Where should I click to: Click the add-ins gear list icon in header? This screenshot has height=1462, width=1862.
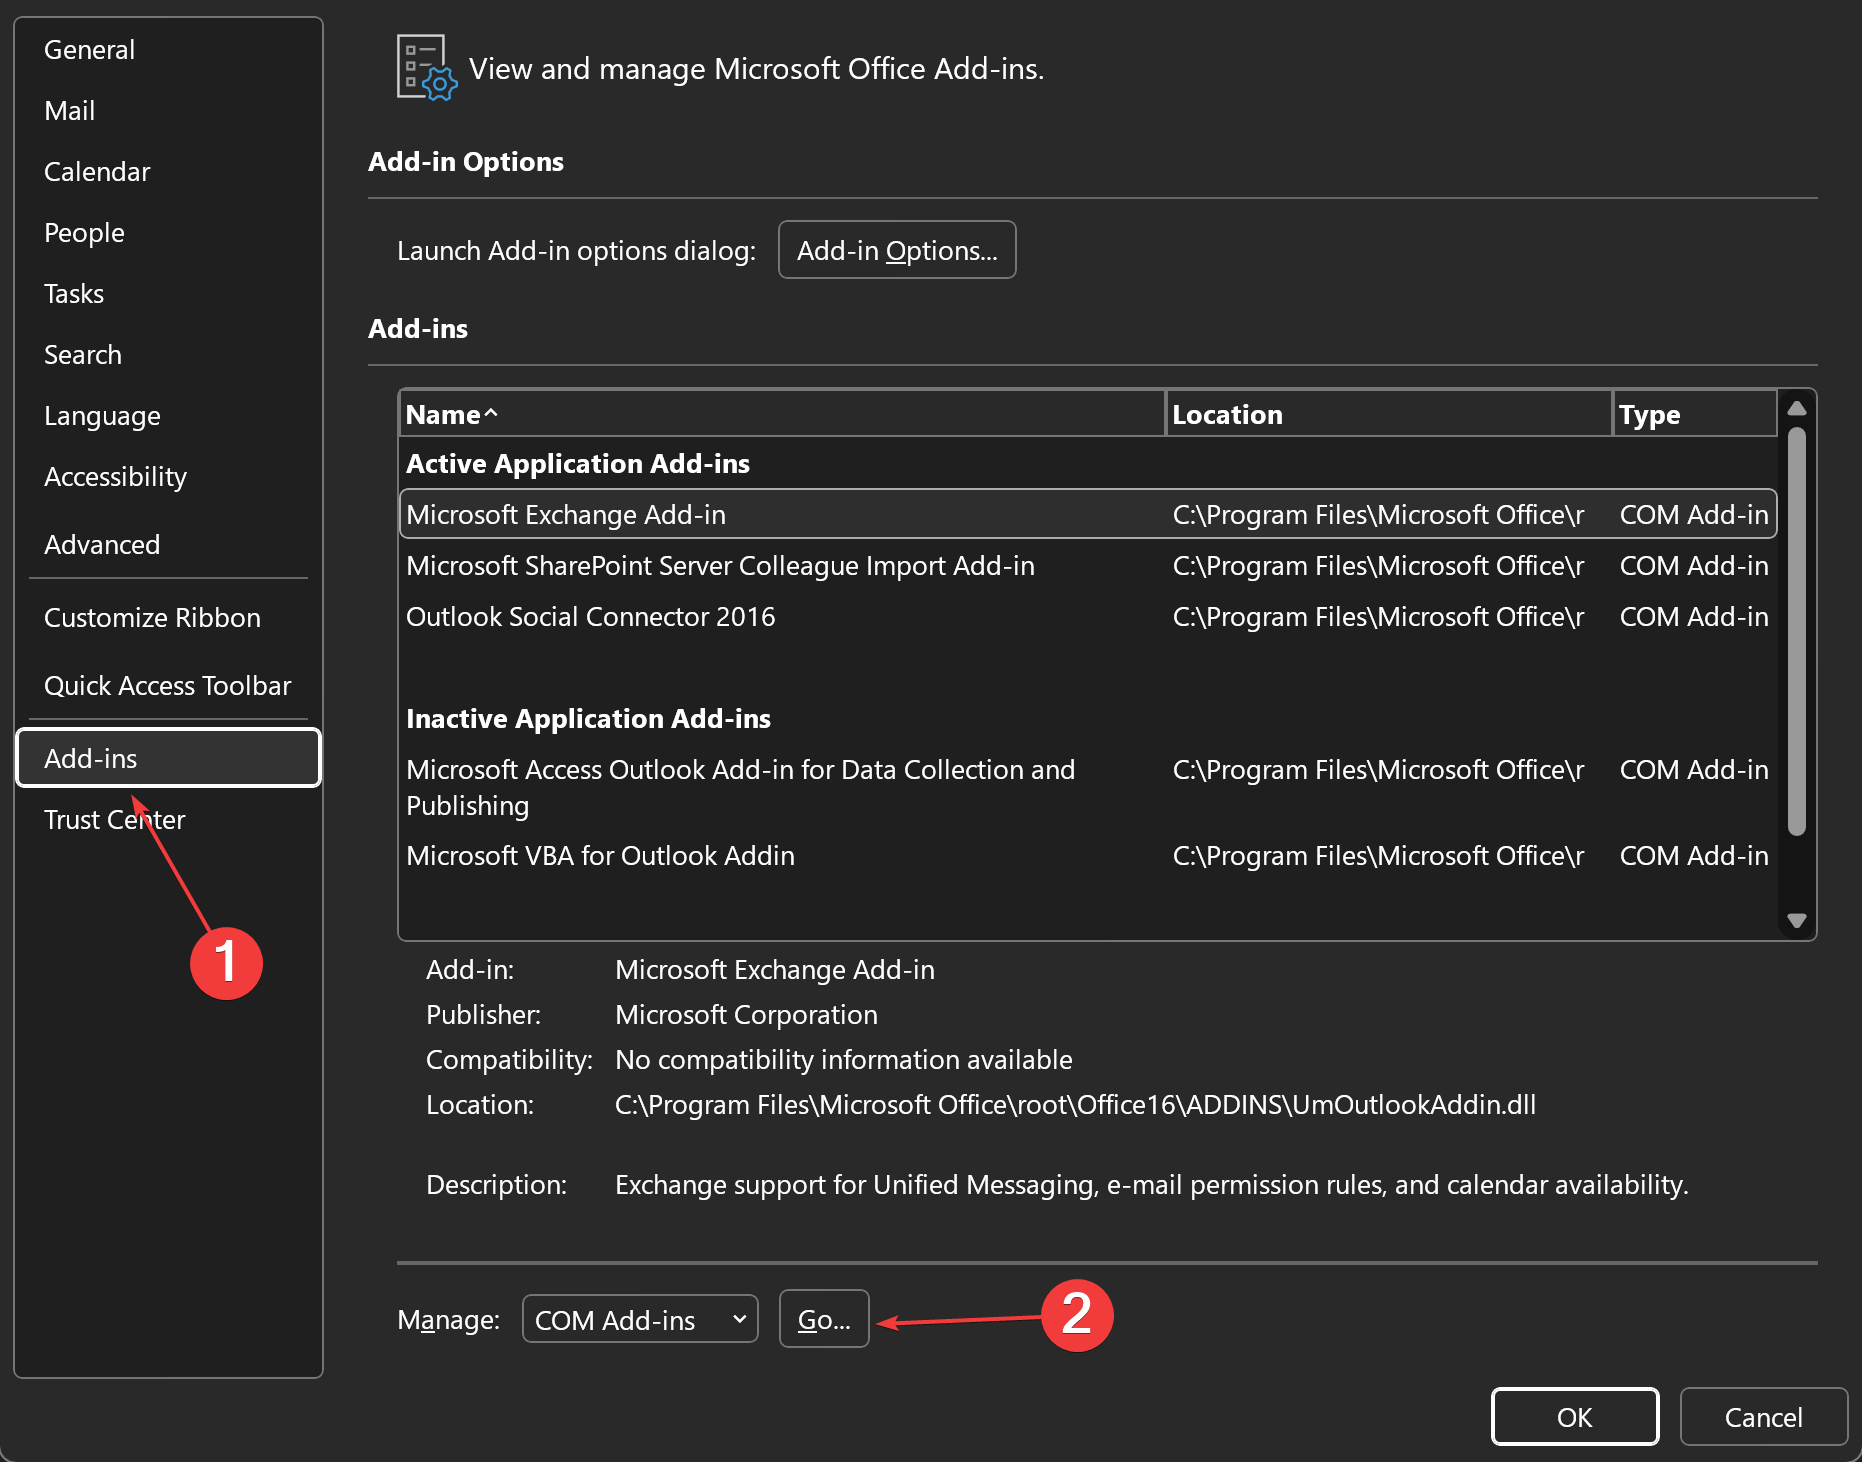click(427, 68)
